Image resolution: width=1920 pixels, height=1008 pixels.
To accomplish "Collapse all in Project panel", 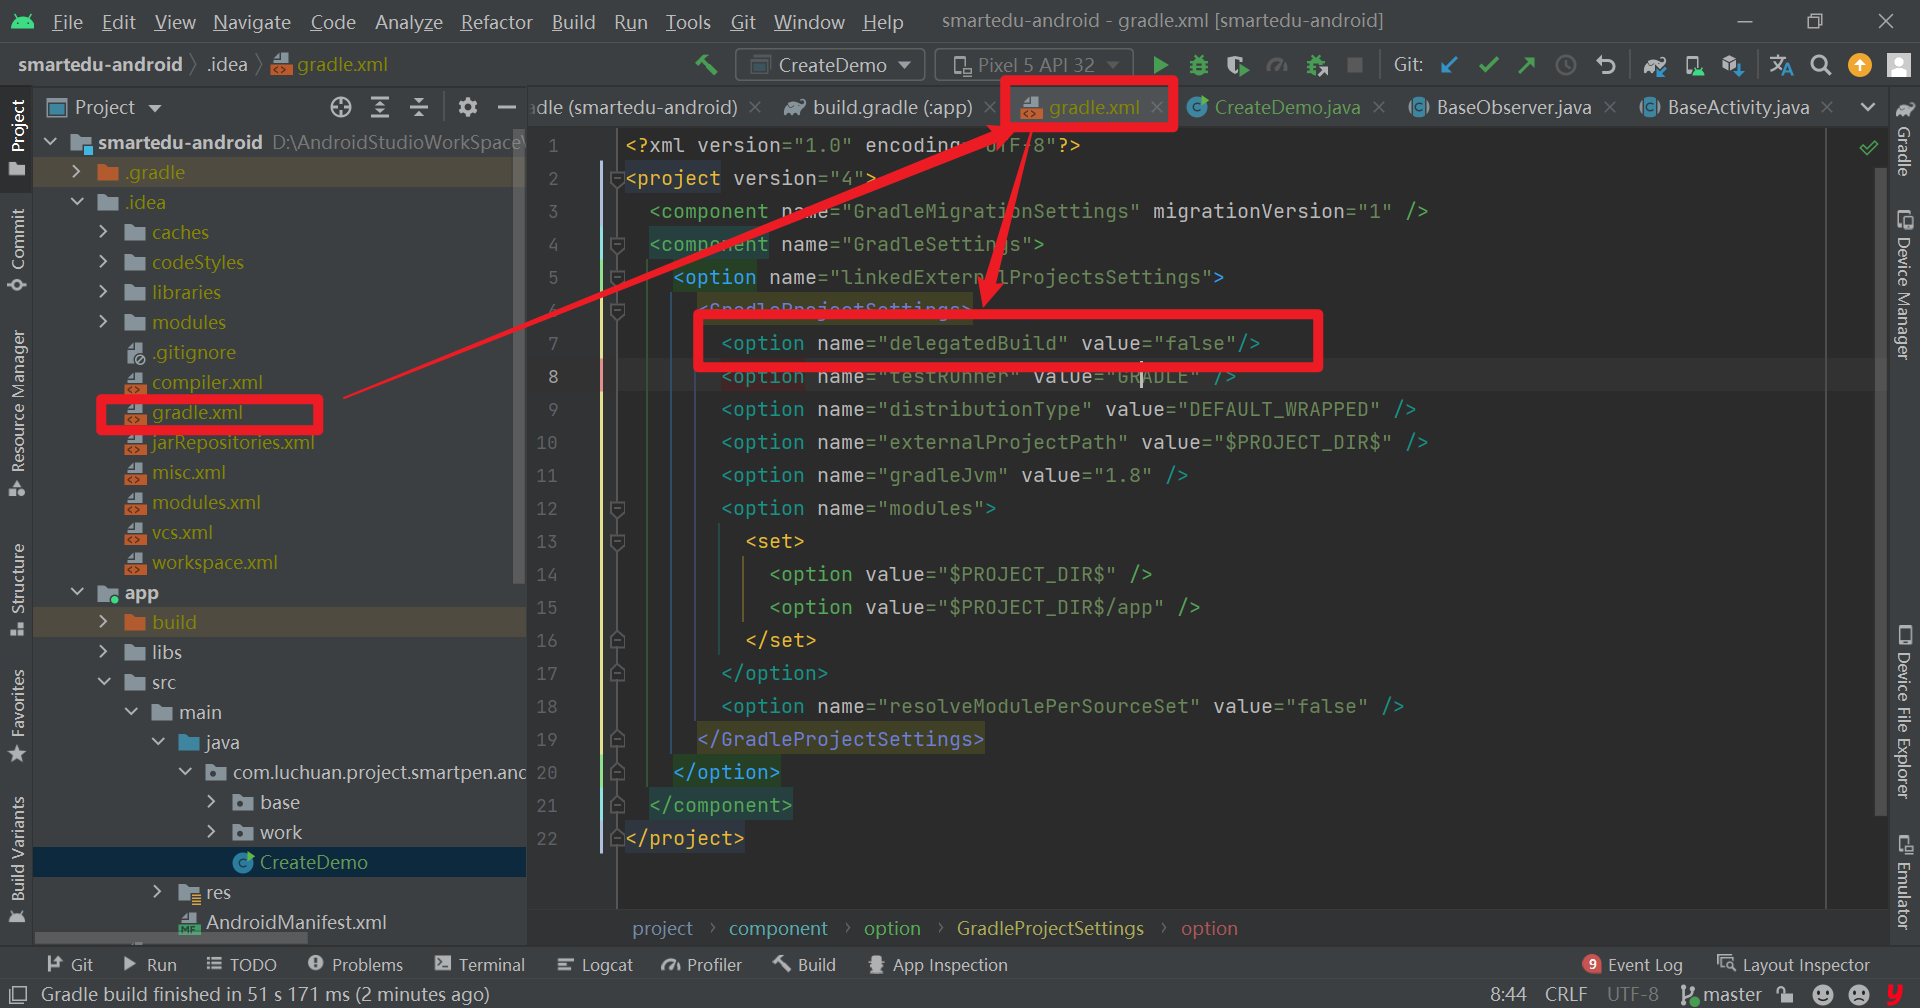I will tap(419, 107).
